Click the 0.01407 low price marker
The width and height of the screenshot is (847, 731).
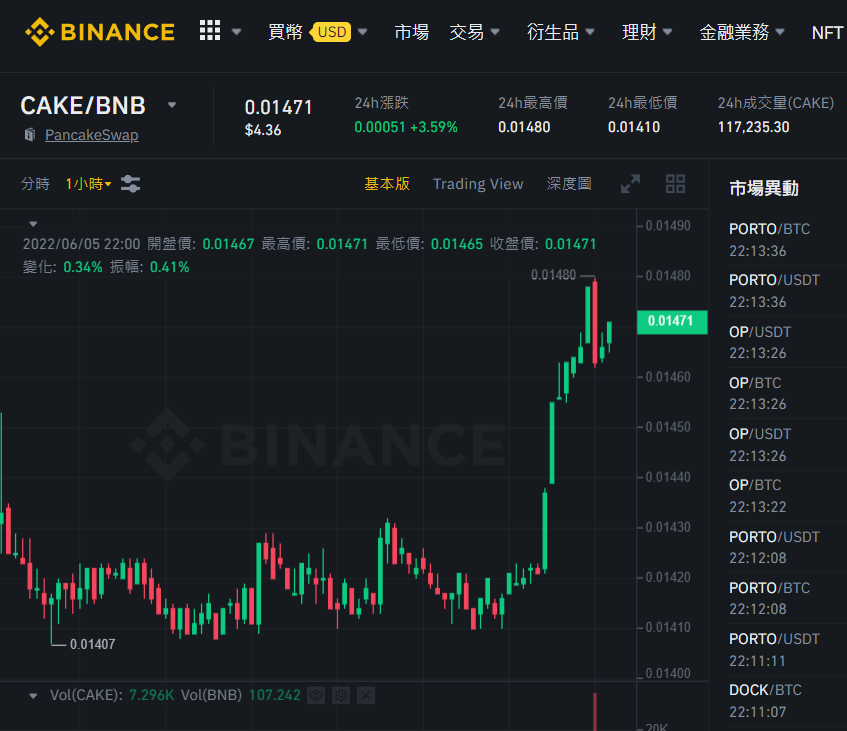click(x=92, y=644)
